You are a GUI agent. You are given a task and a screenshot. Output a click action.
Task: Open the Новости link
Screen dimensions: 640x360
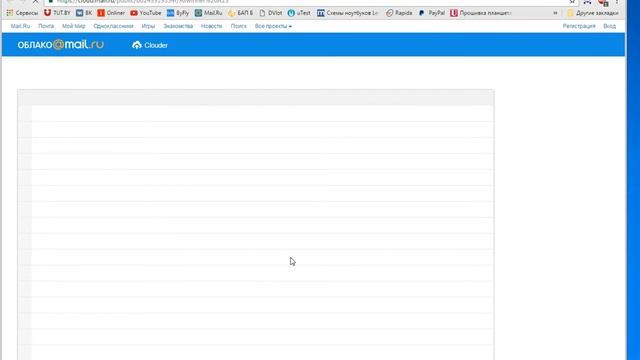pos(211,26)
